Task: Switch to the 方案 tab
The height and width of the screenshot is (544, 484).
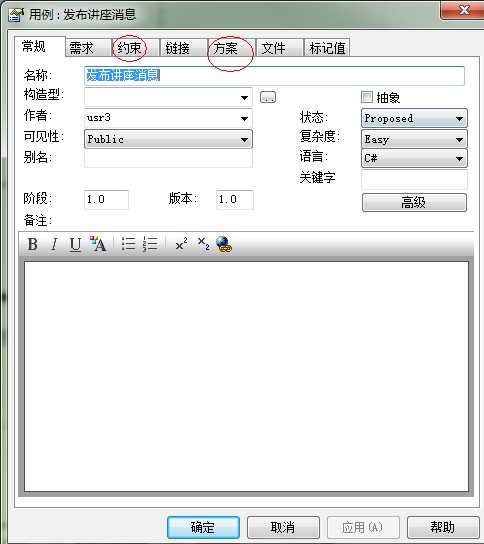Action: 226,48
